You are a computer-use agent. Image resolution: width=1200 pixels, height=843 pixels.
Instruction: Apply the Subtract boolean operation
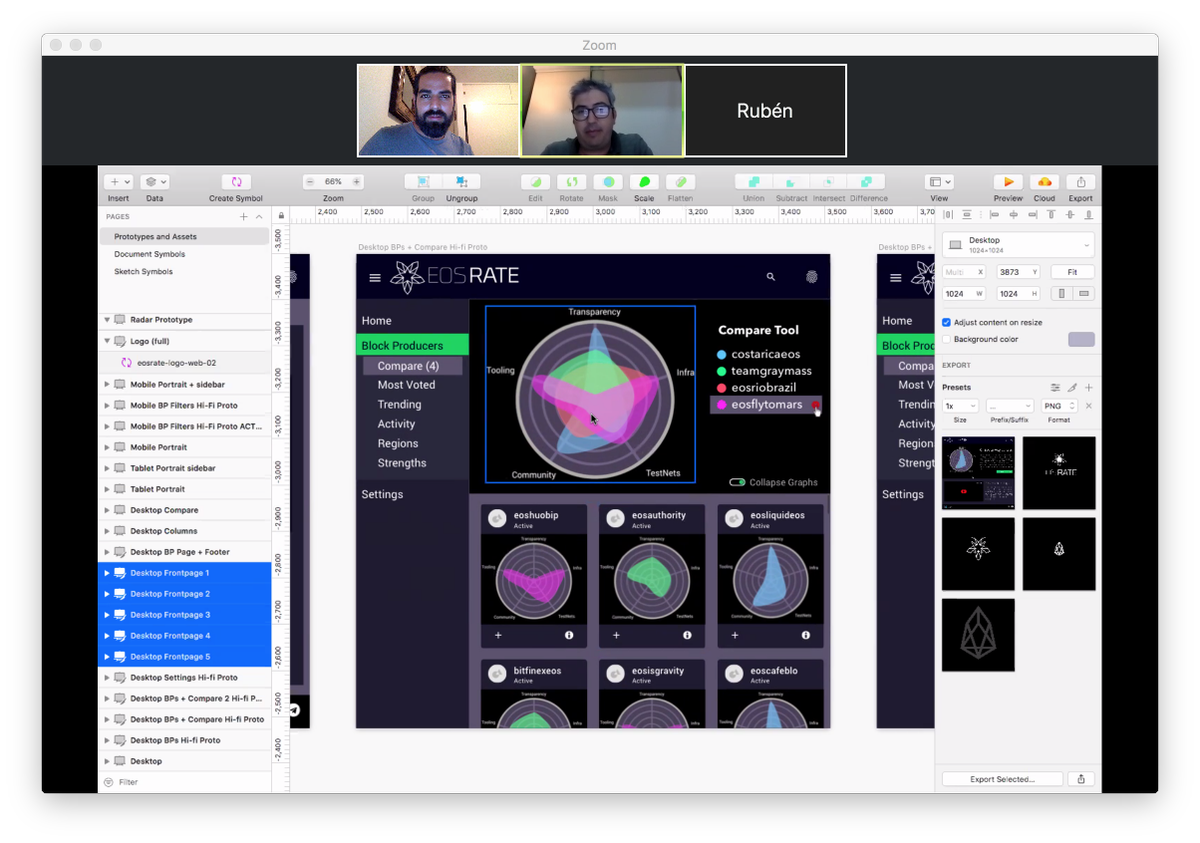(791, 182)
